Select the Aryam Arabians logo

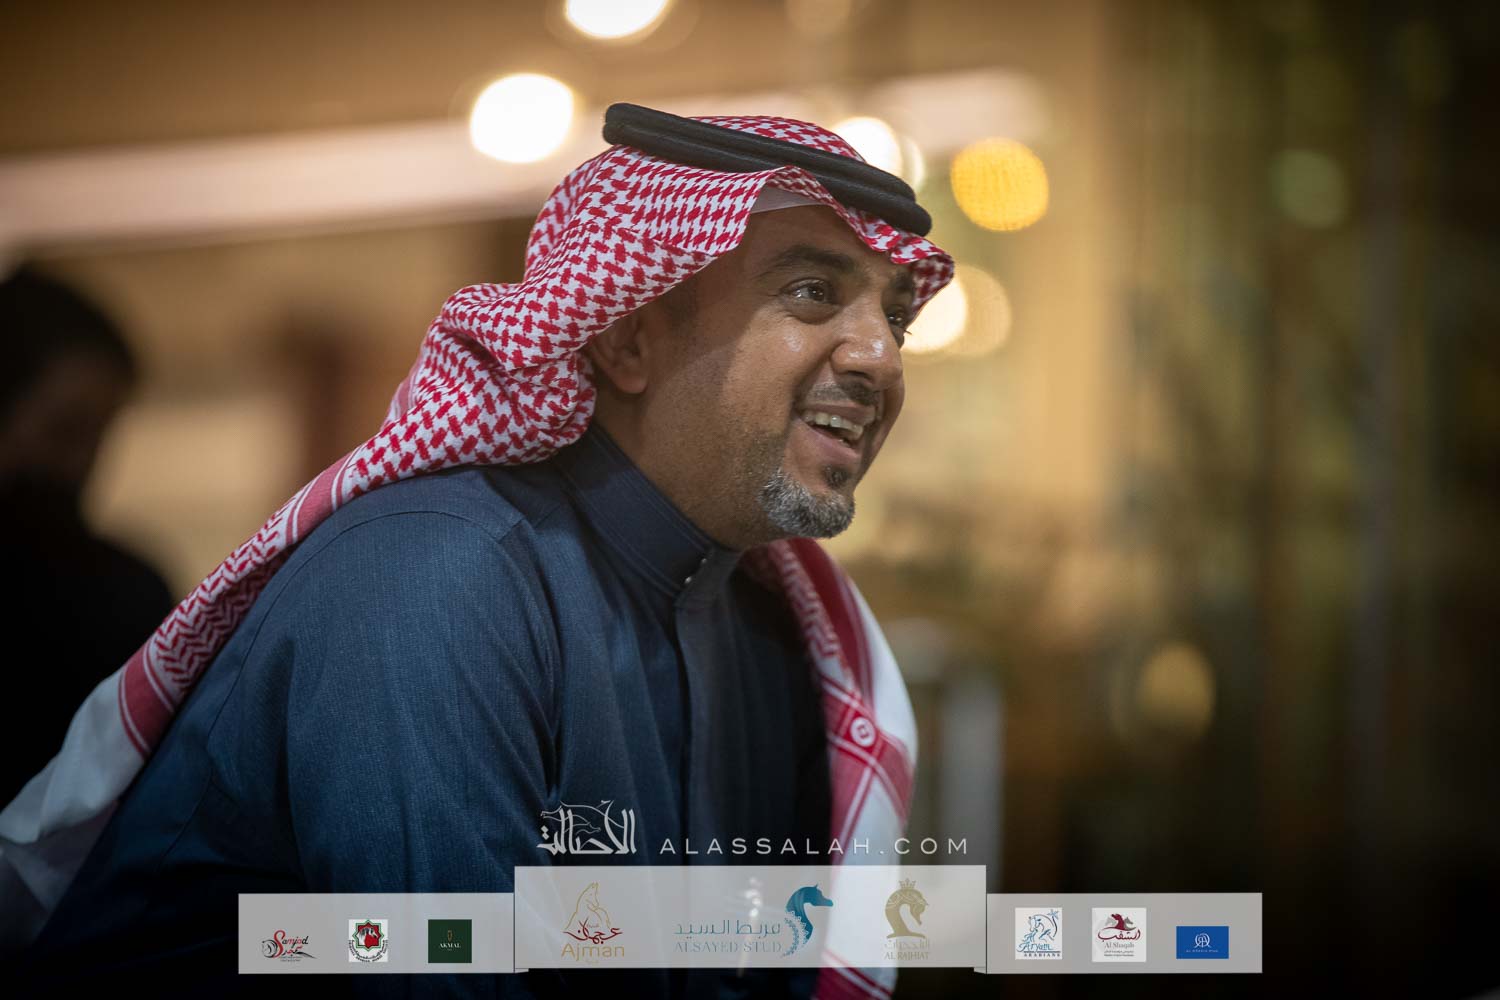(x=1038, y=934)
